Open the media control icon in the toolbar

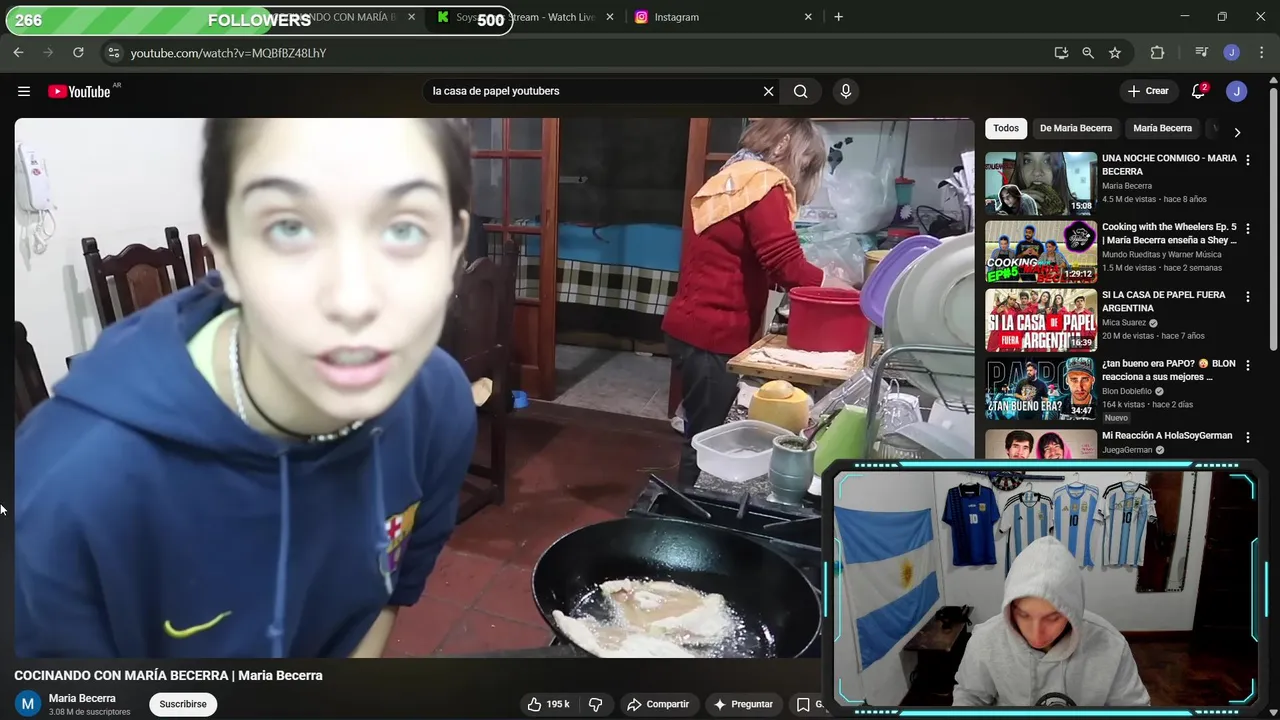(x=1202, y=53)
